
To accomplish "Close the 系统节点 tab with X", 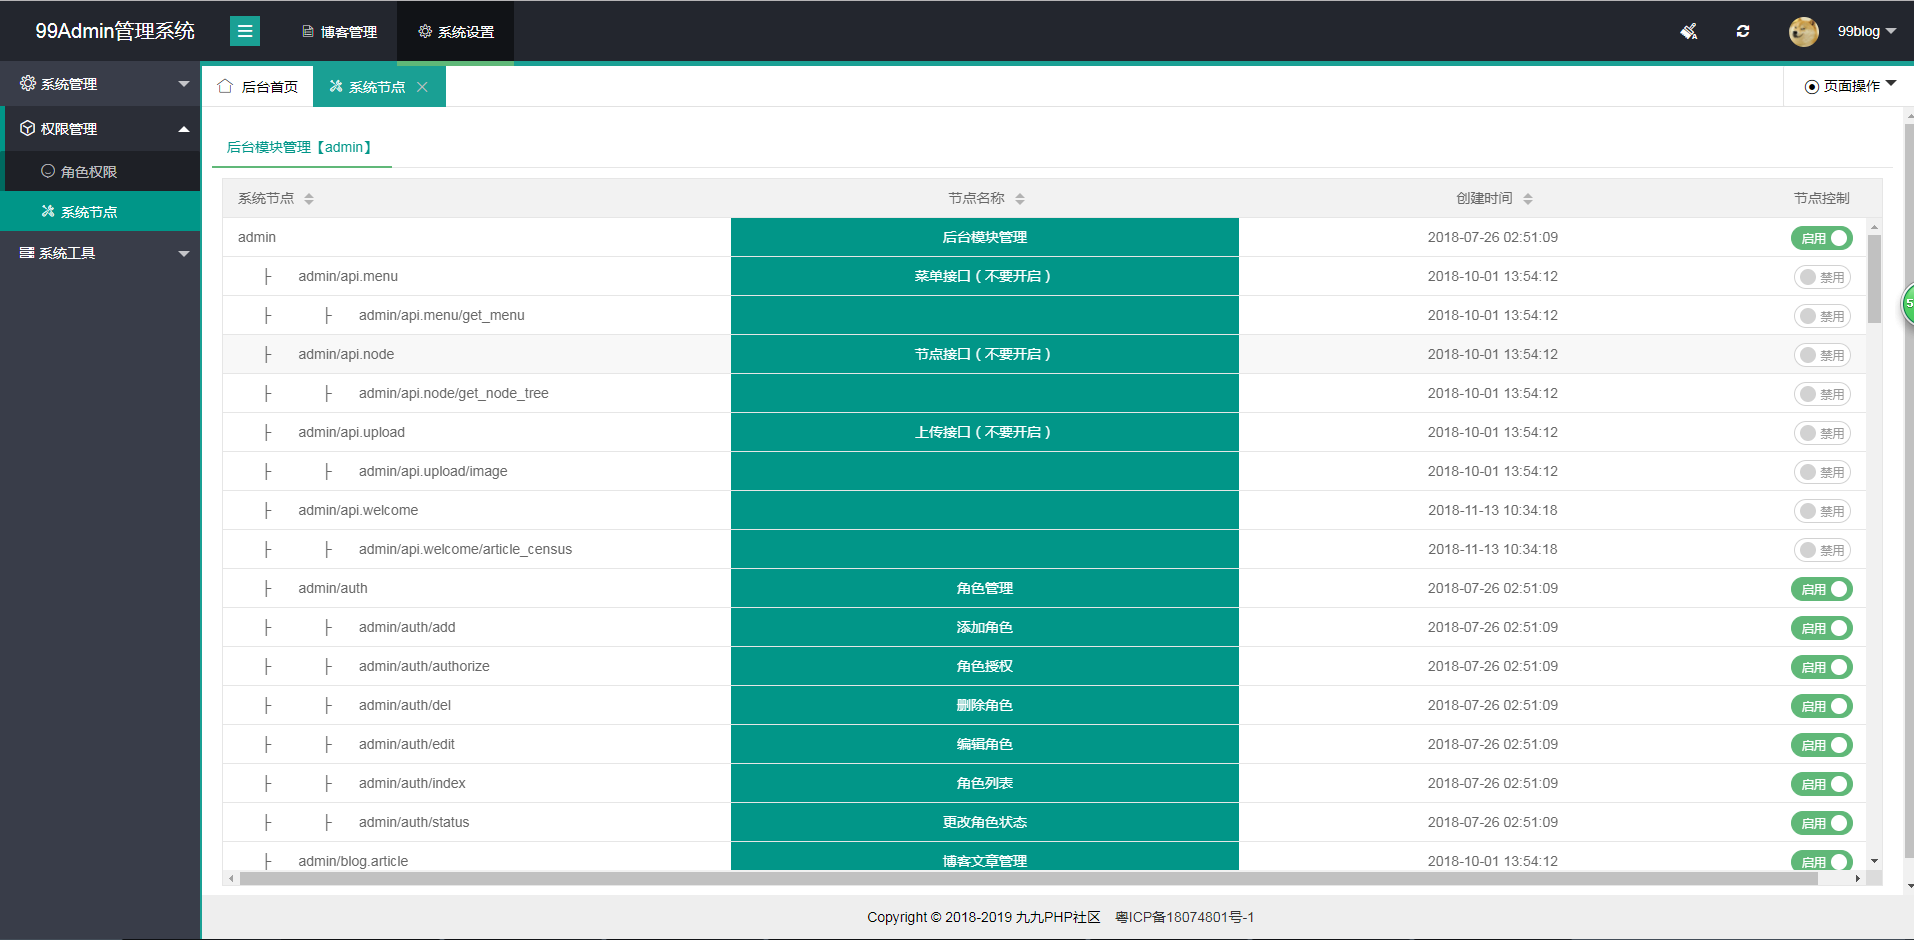I will point(423,87).
